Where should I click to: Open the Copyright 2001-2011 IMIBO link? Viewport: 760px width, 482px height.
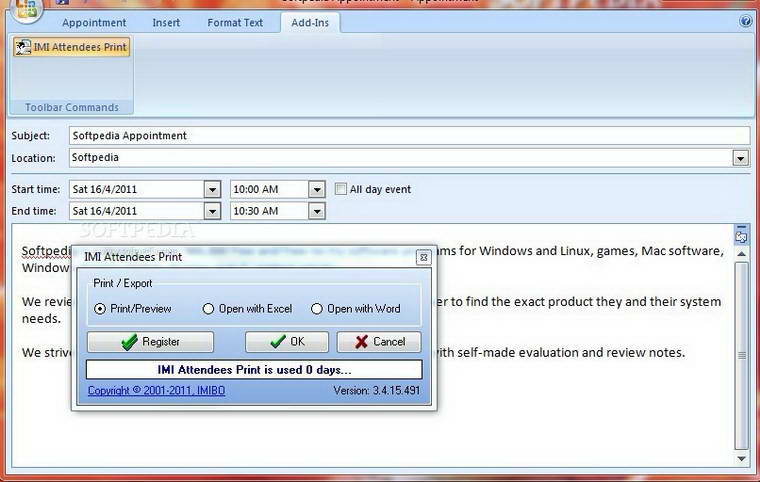pos(157,390)
